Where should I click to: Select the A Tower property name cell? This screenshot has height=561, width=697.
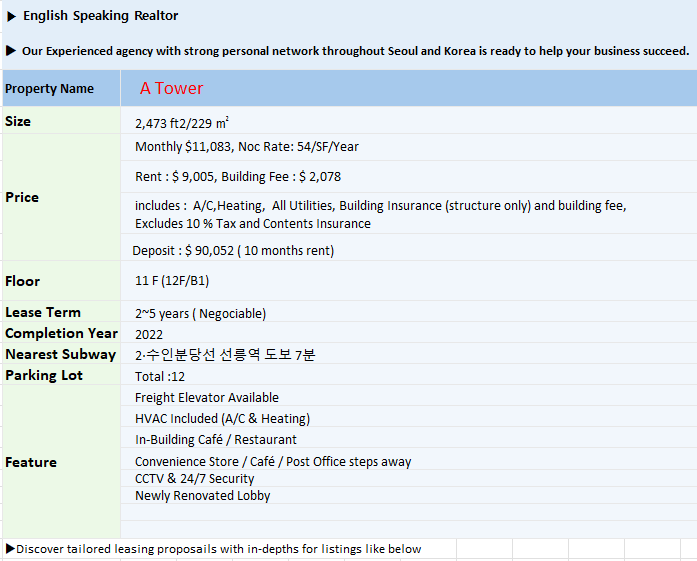(409, 88)
